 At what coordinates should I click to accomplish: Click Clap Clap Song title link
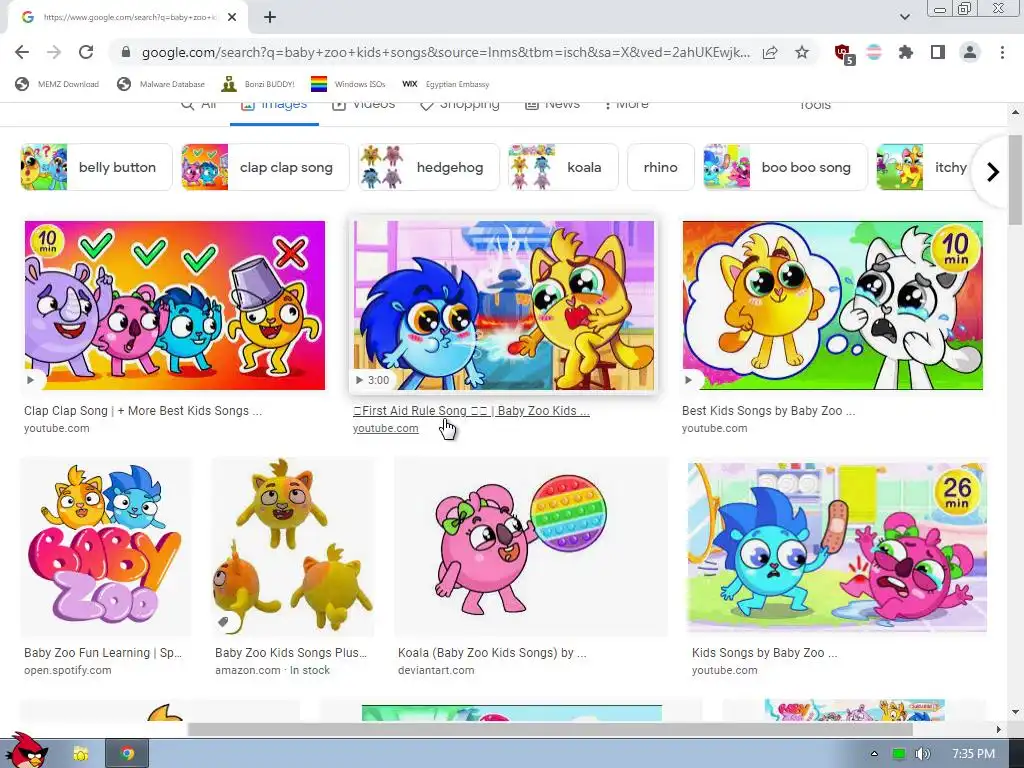click(x=143, y=411)
